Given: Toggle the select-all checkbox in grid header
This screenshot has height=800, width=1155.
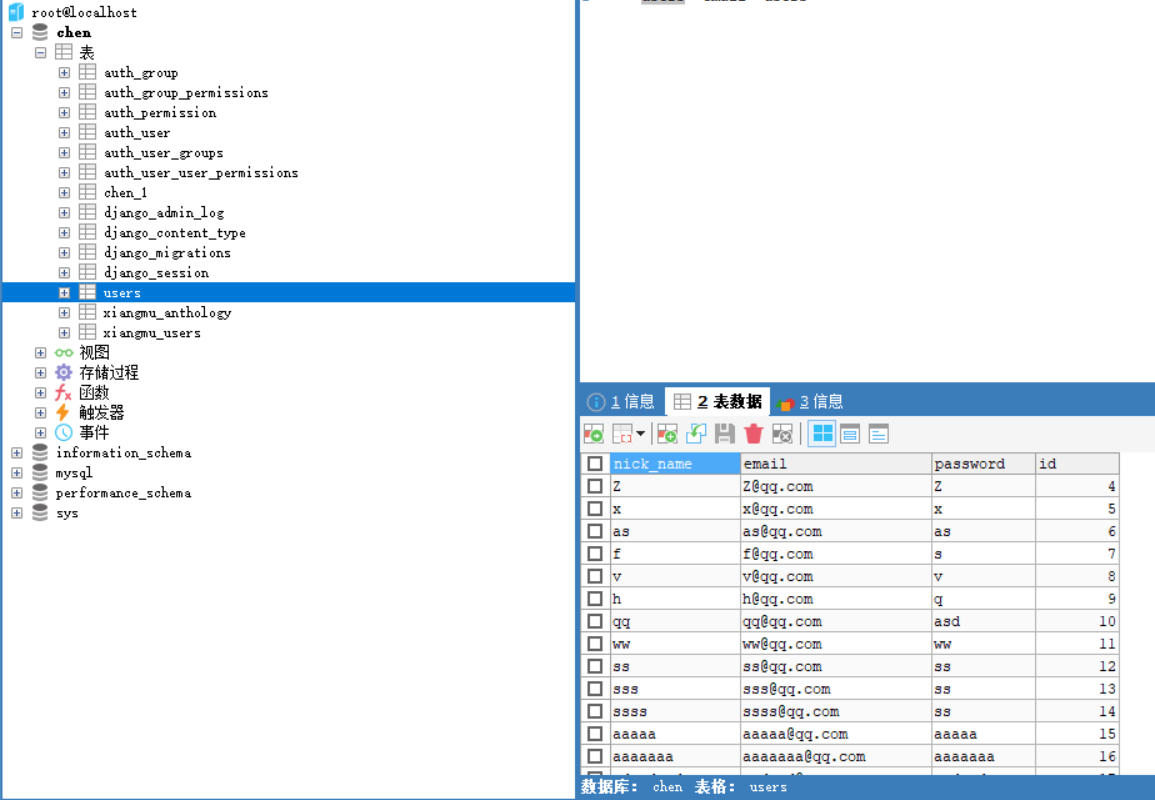Looking at the screenshot, I should click(x=595, y=463).
